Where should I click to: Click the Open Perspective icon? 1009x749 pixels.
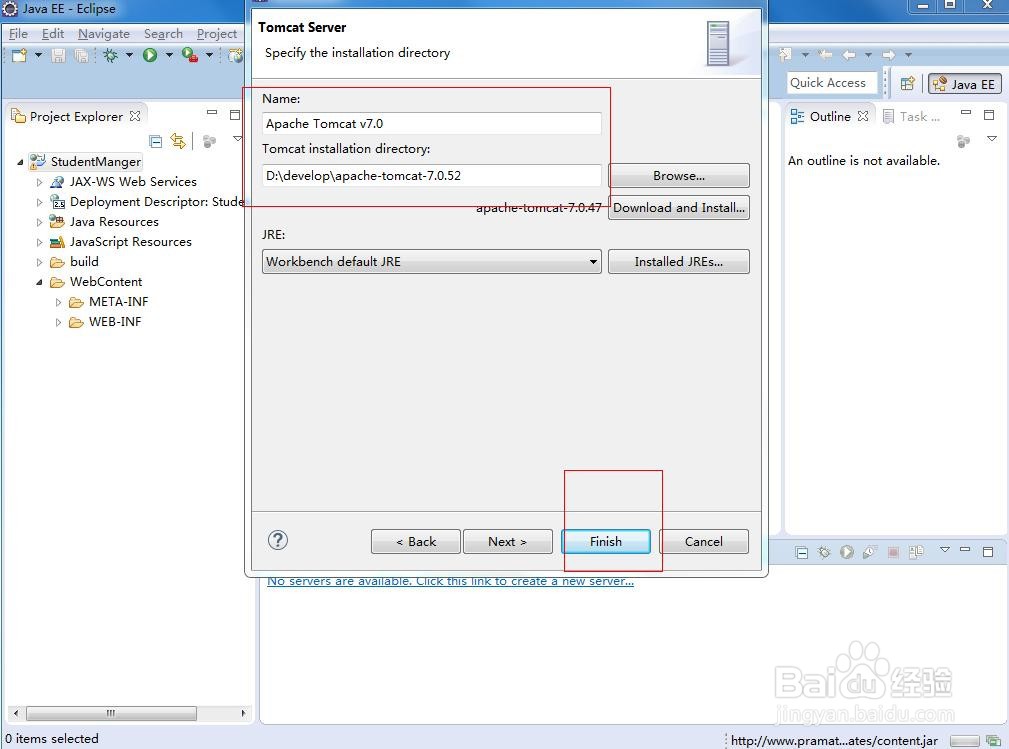coord(907,84)
